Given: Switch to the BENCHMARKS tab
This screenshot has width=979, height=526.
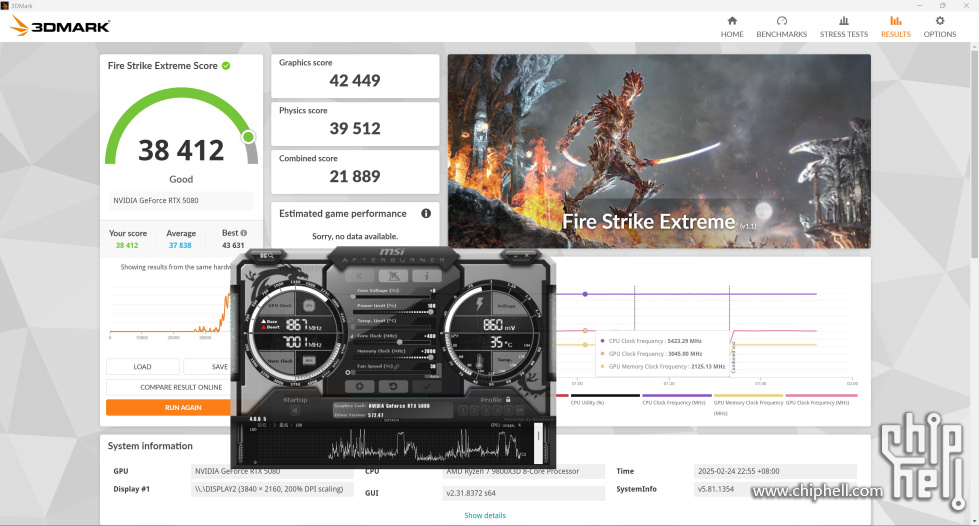Looking at the screenshot, I should point(781,27).
